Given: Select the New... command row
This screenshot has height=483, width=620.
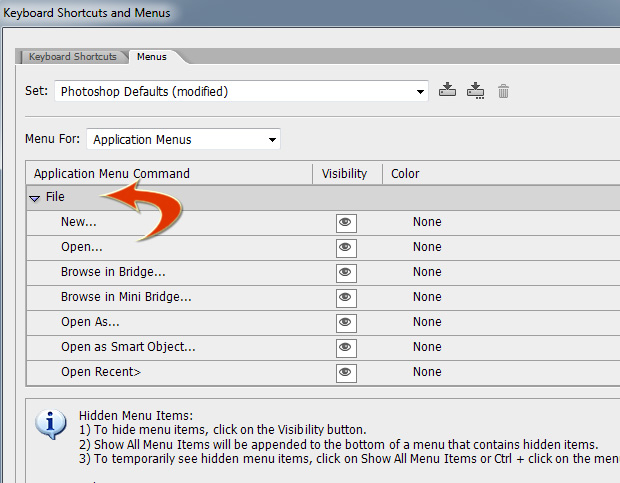Looking at the screenshot, I should click(x=79, y=222).
